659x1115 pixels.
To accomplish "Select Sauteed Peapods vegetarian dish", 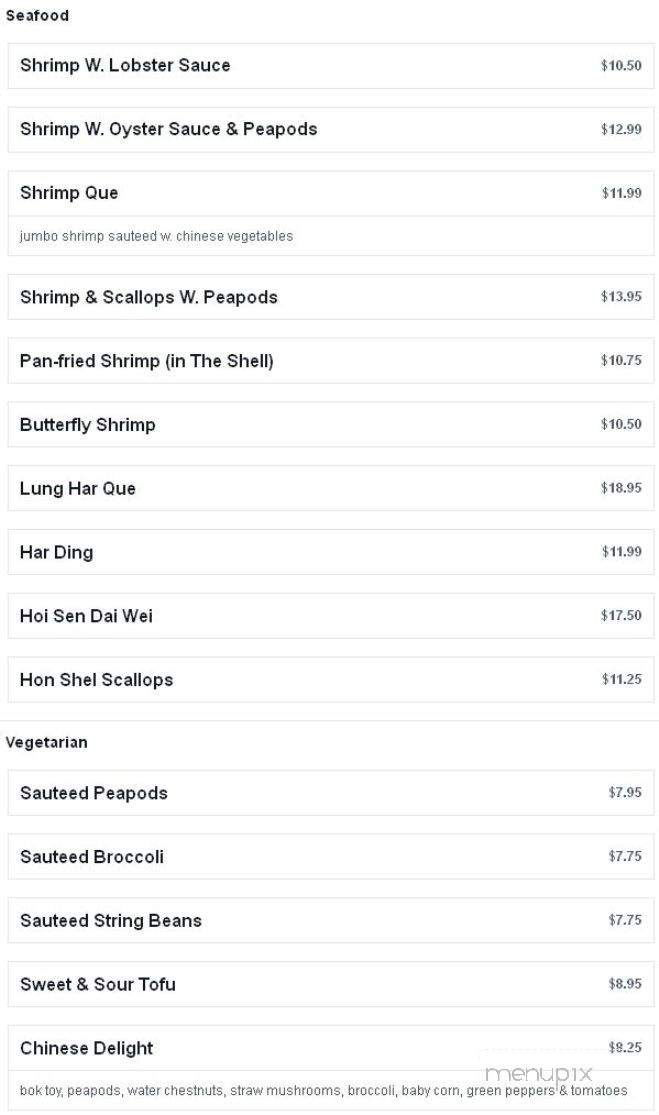I will pyautogui.click(x=331, y=793).
